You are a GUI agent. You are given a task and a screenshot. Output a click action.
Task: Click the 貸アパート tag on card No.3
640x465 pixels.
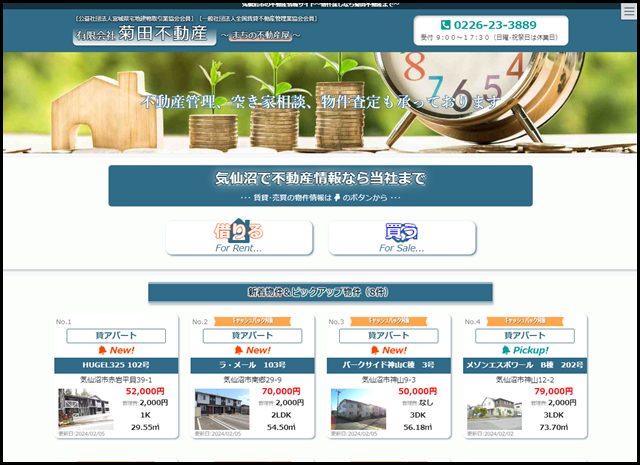(389, 336)
